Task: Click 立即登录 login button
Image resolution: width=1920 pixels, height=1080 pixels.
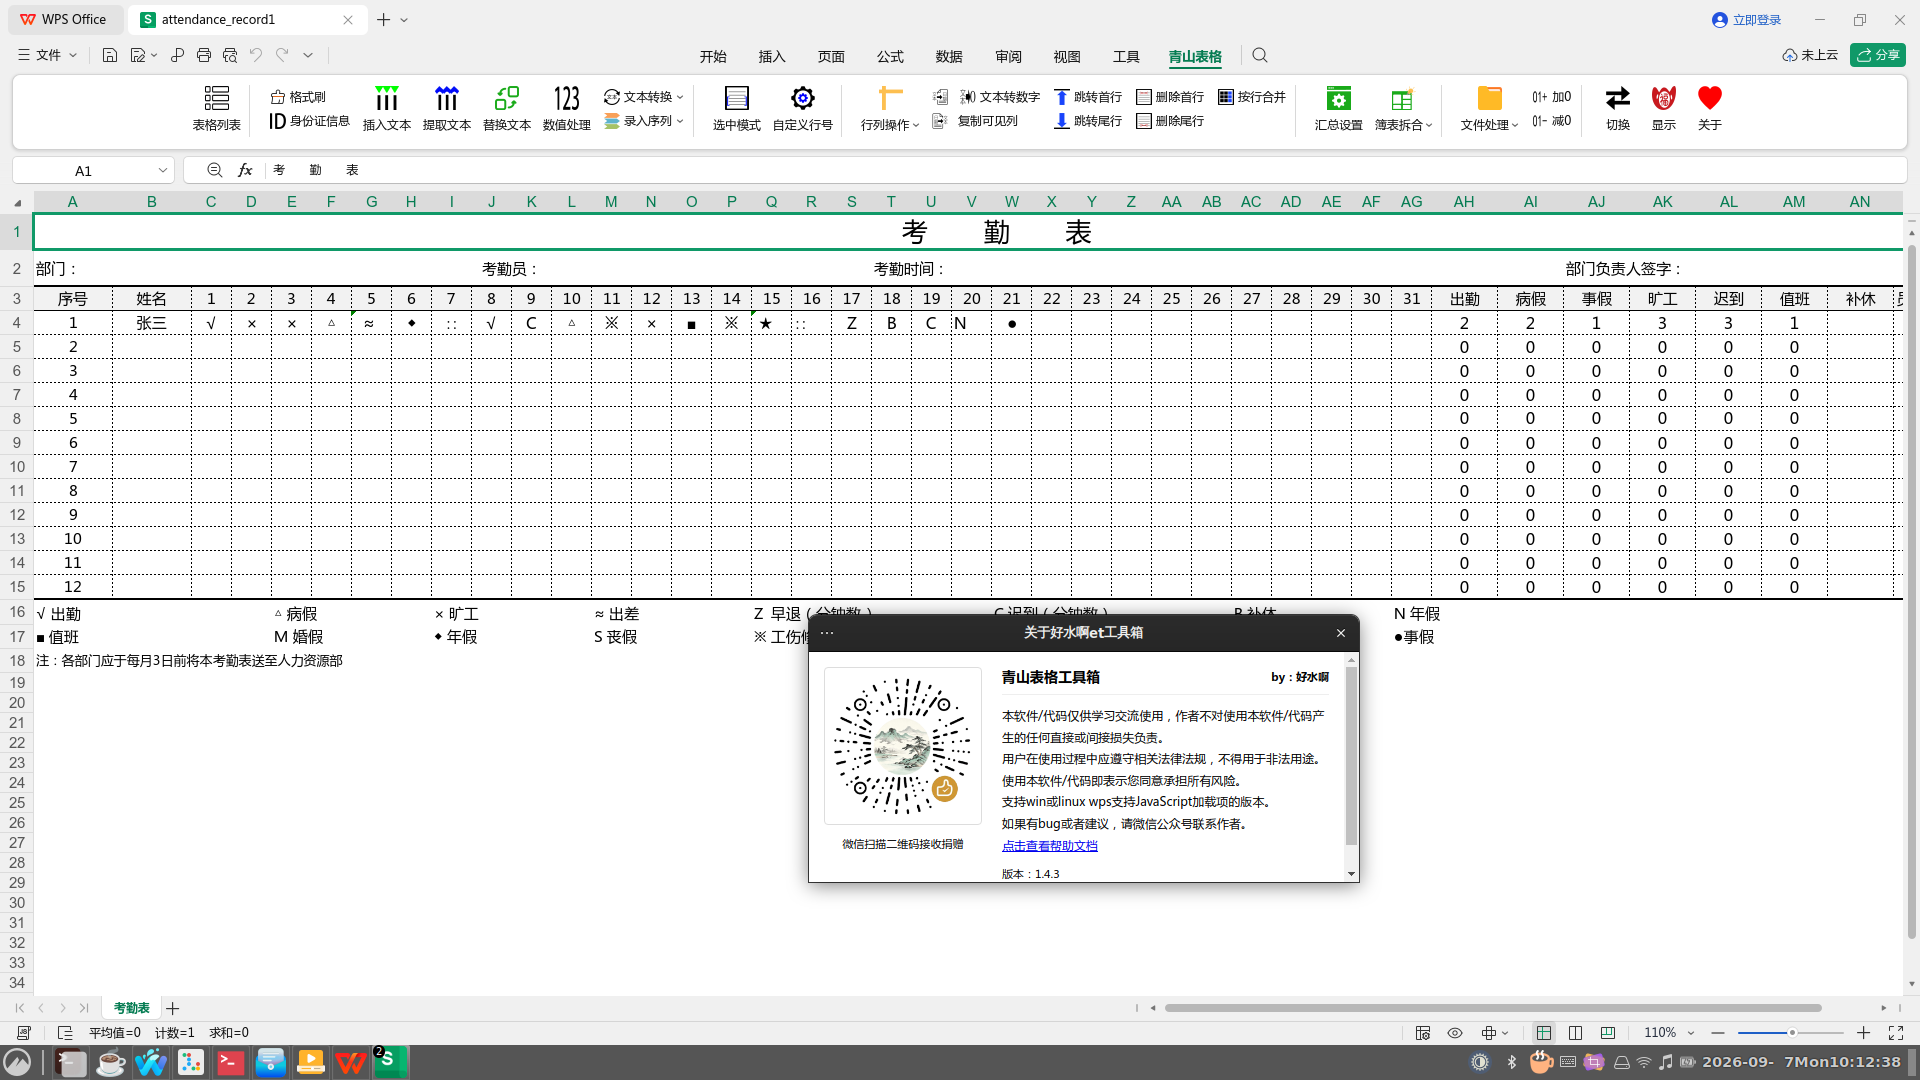Action: coord(1747,20)
